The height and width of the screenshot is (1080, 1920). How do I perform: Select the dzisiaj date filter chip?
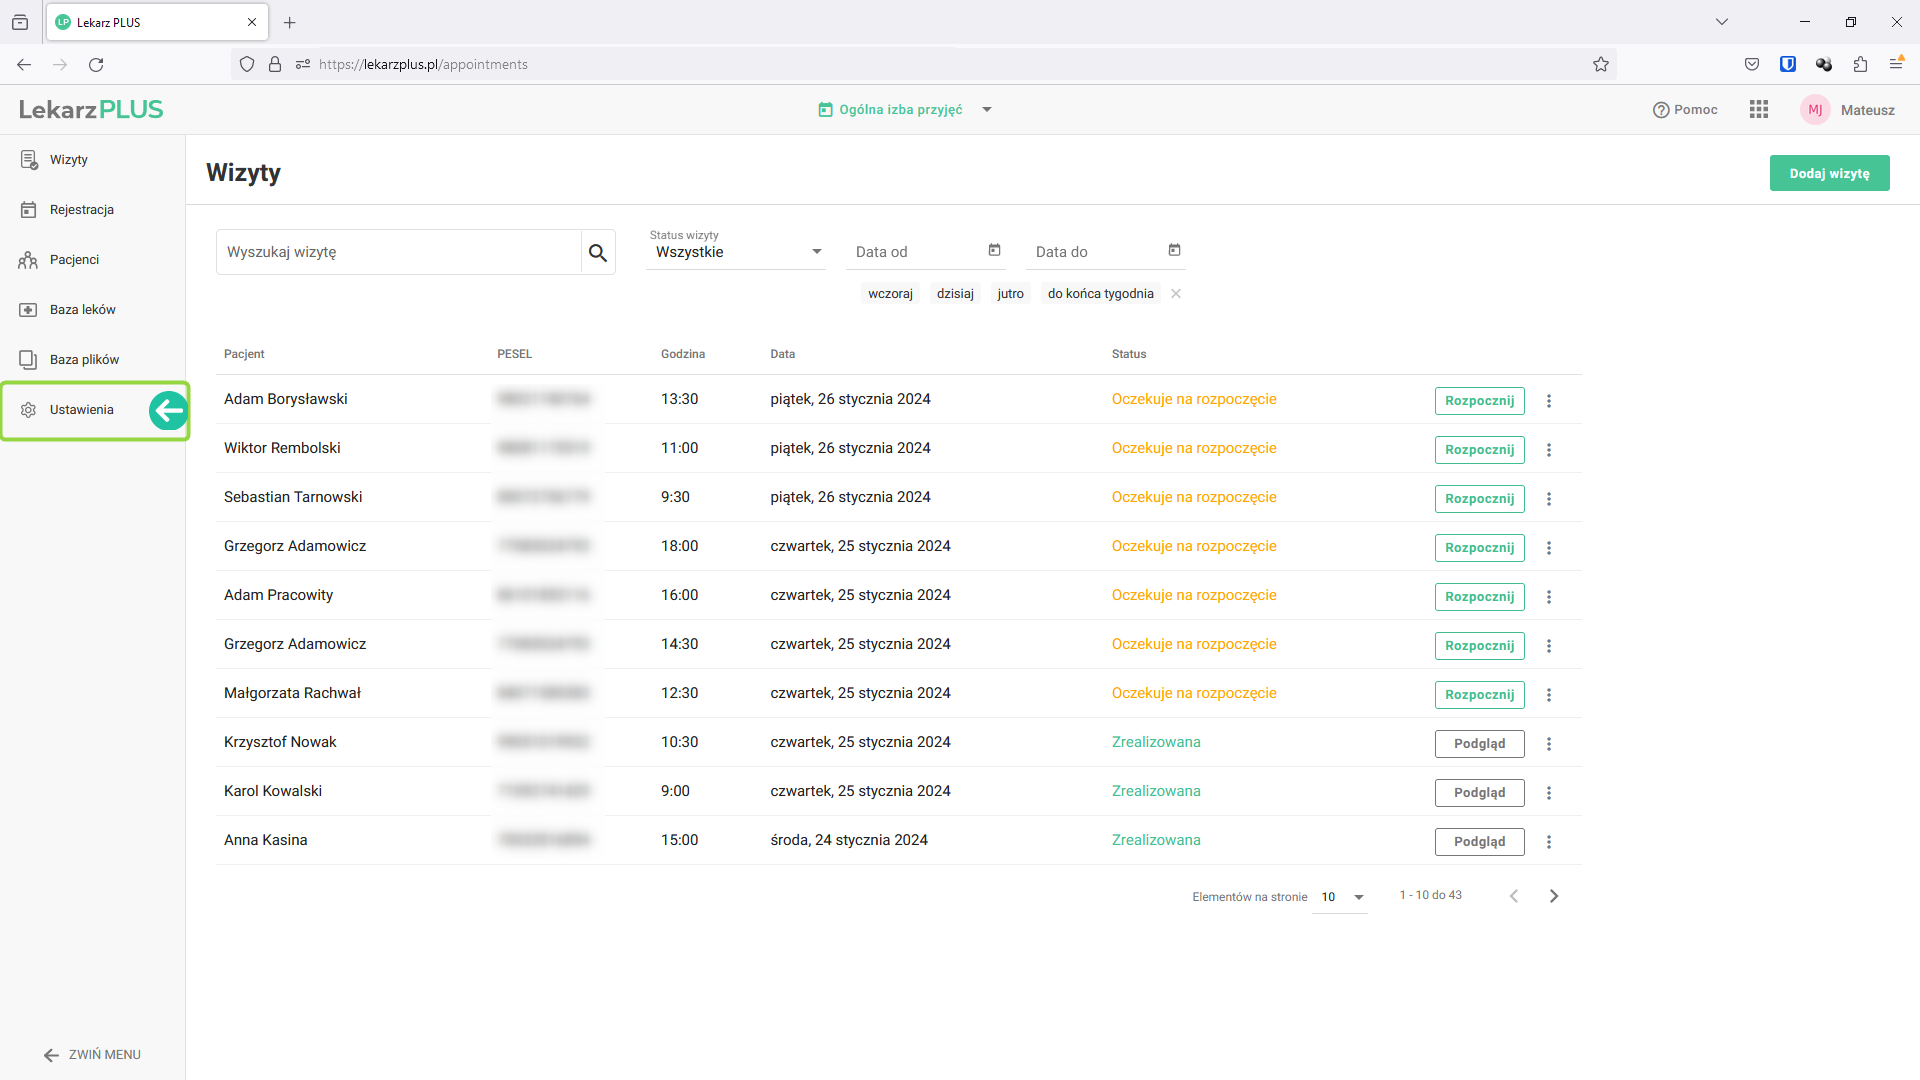955,294
